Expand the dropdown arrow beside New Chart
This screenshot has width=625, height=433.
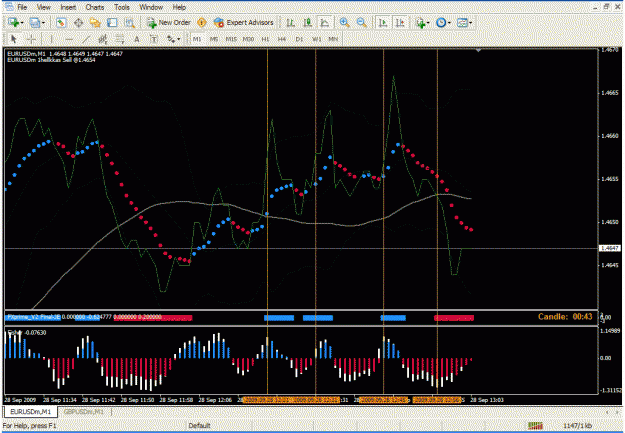point(22,23)
